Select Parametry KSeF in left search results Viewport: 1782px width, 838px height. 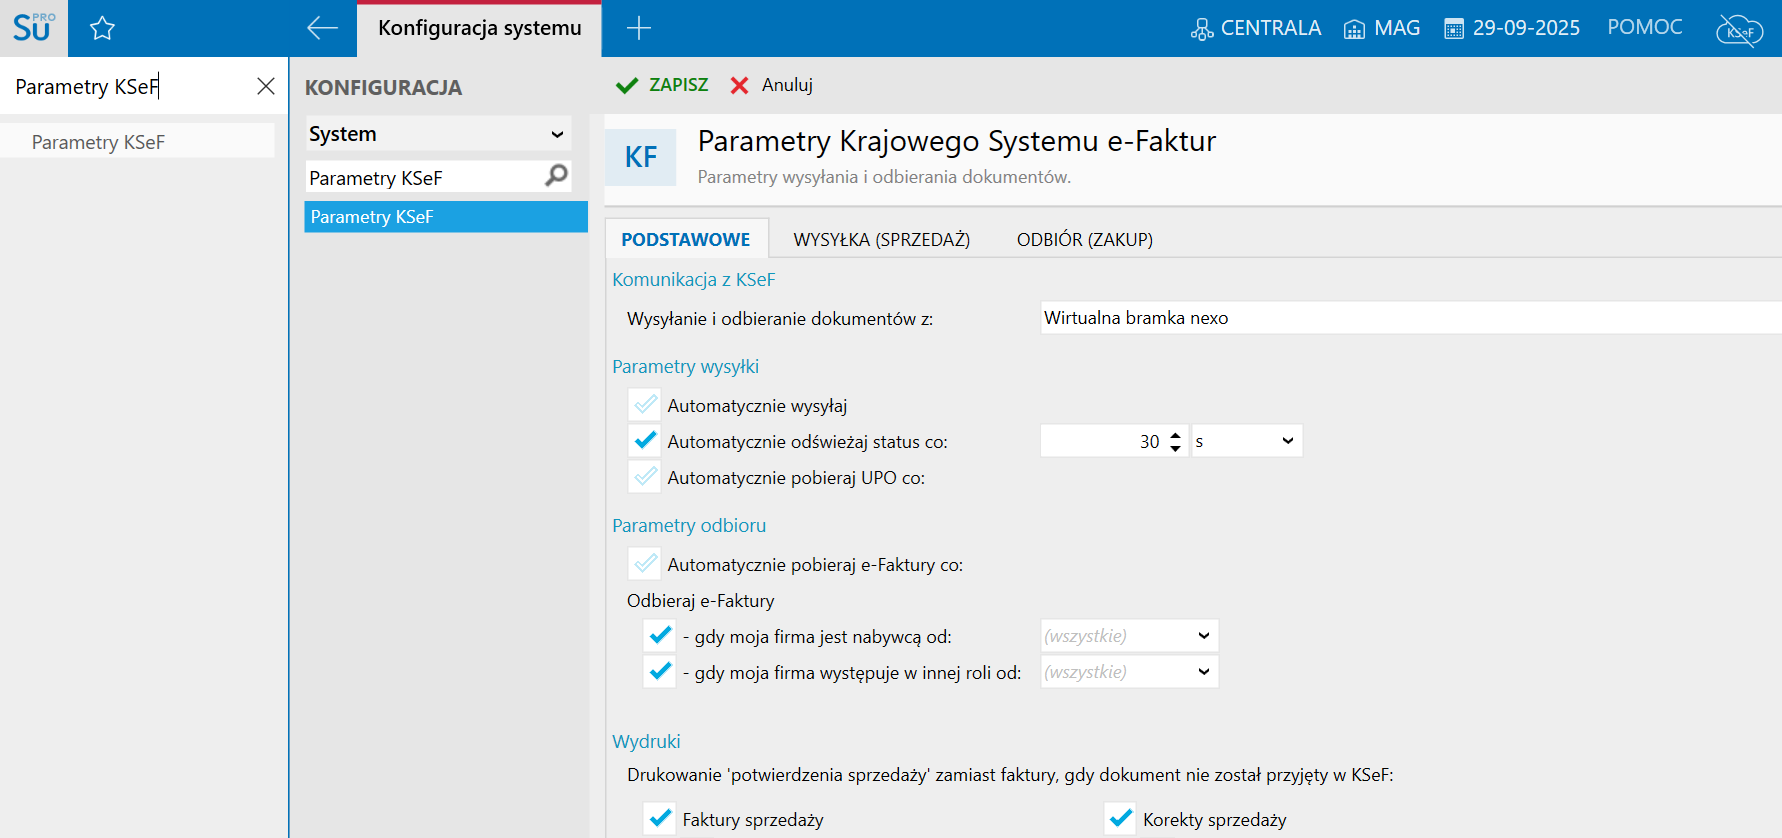[98, 142]
